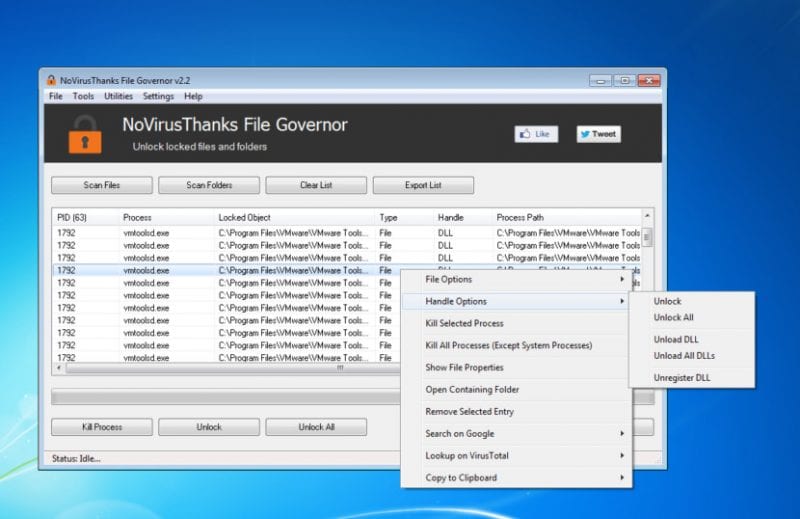The image size is (800, 519).
Task: Expand the File Options submenu
Action: (x=516, y=280)
